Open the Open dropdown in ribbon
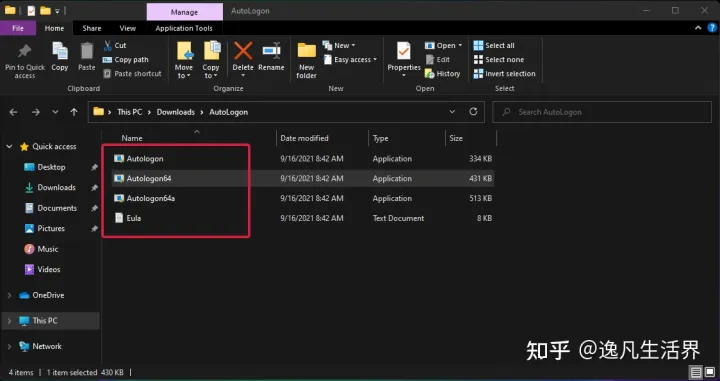 (444, 45)
